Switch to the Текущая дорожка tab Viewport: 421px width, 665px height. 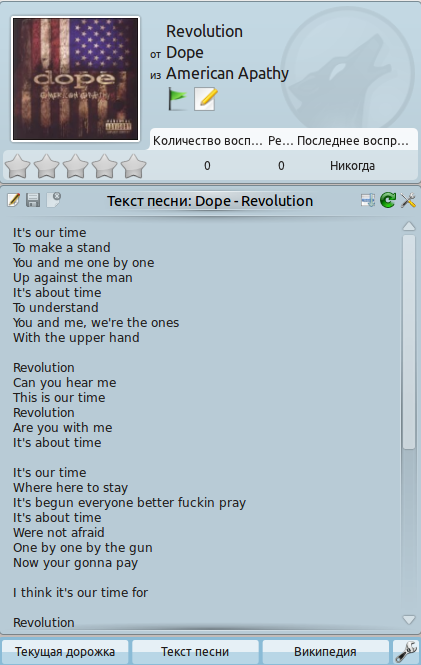point(65,652)
